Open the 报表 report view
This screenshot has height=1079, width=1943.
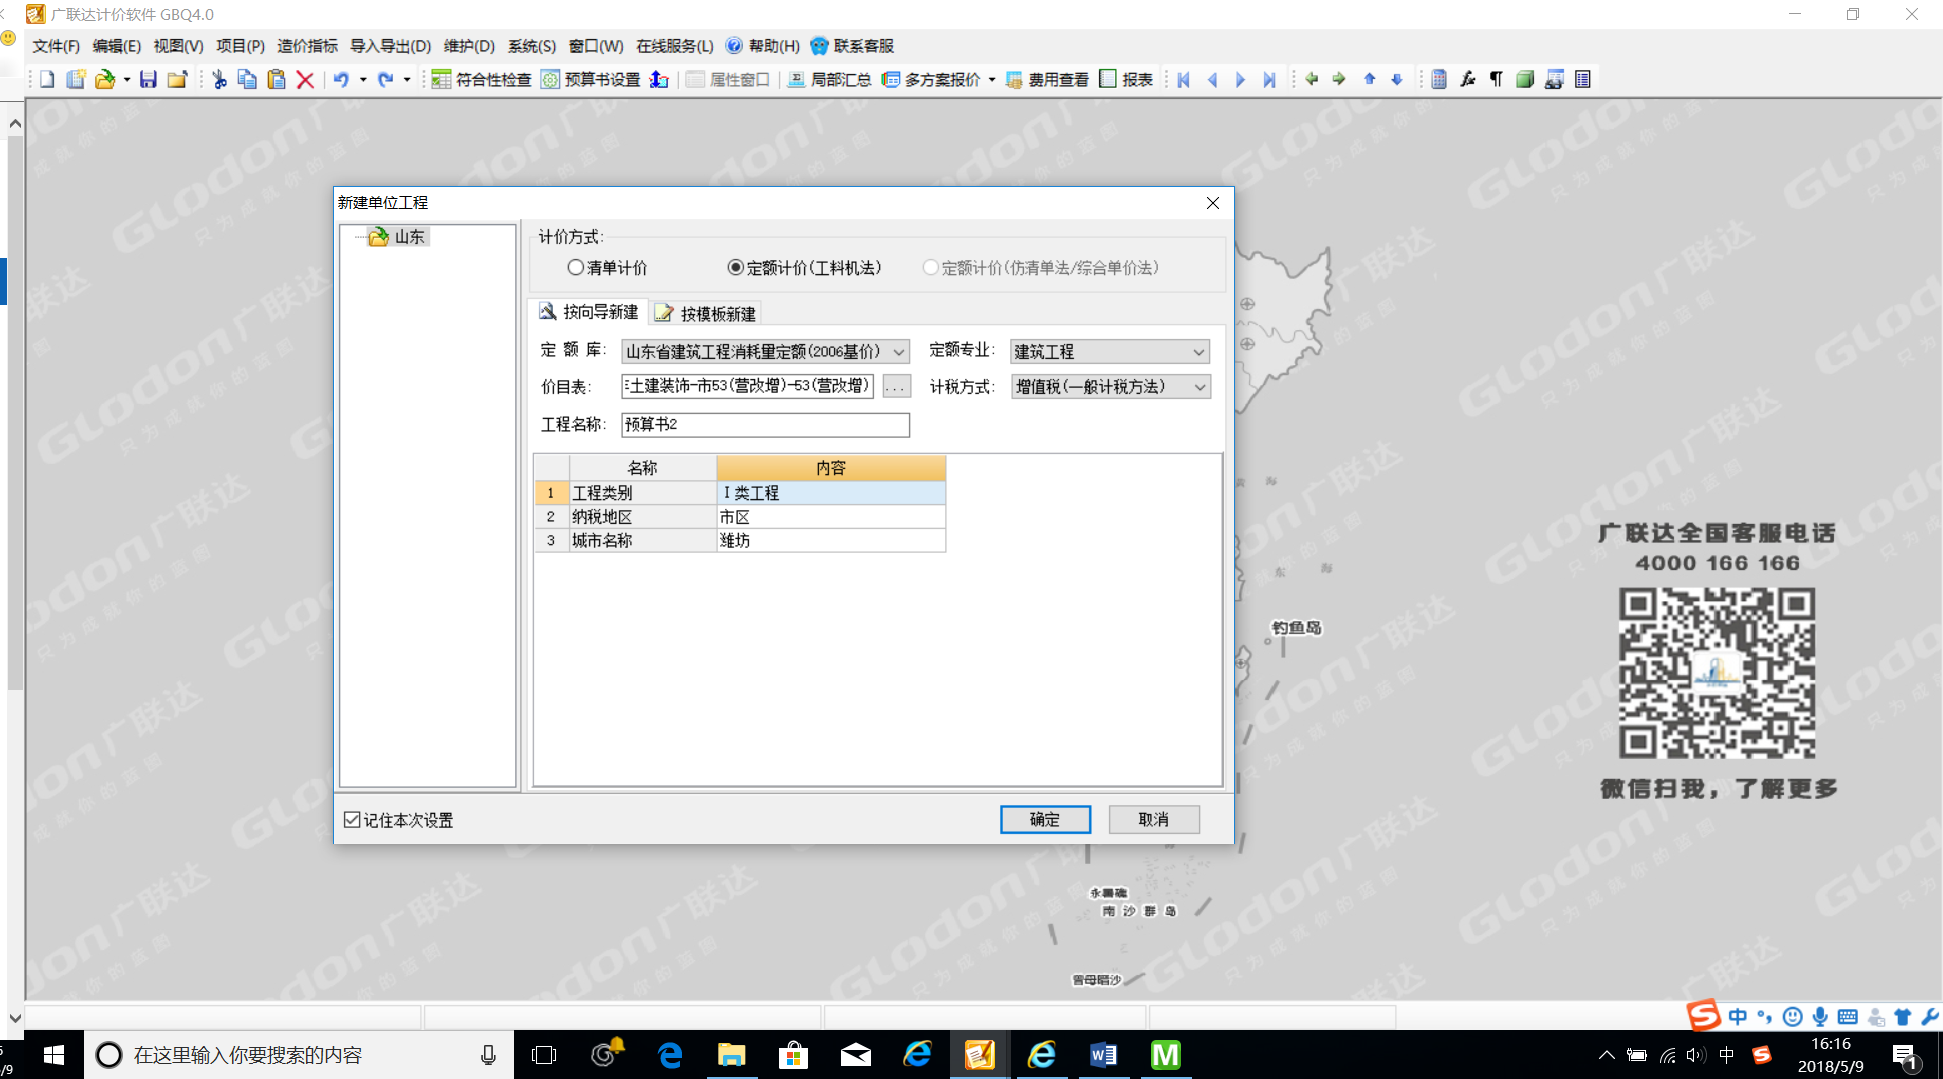(1126, 80)
